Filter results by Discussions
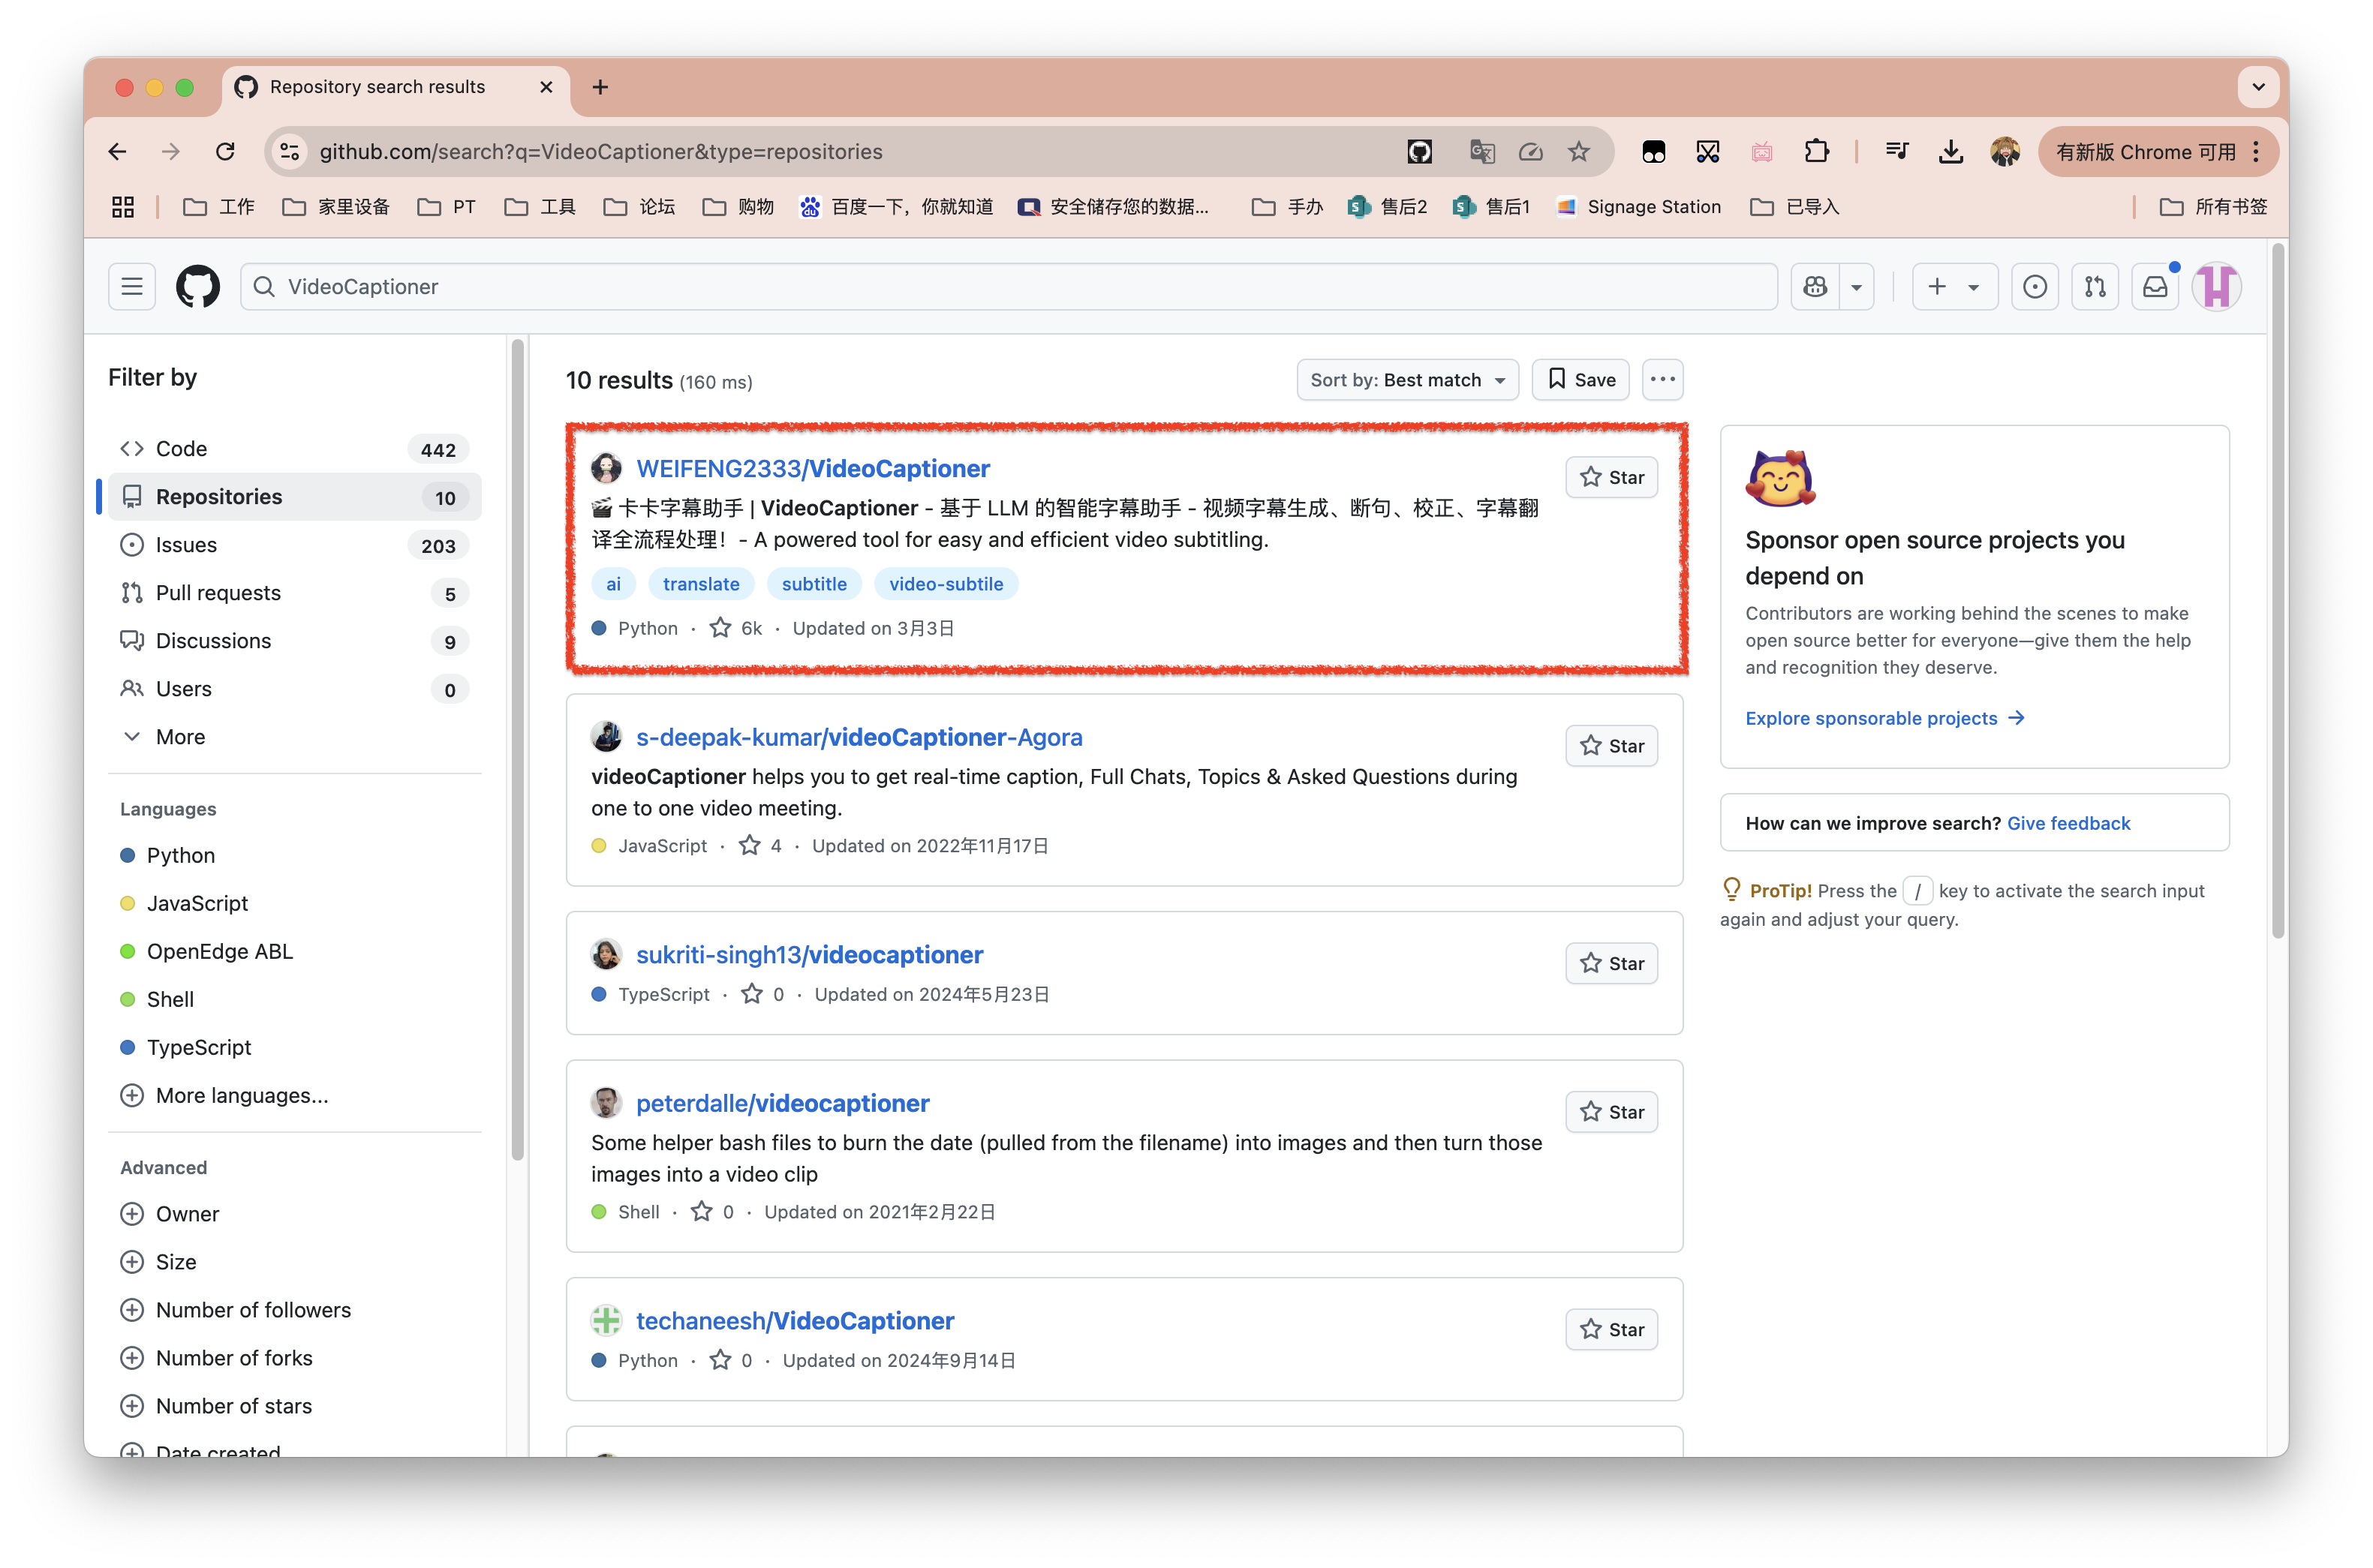The image size is (2373, 1568). (x=295, y=641)
